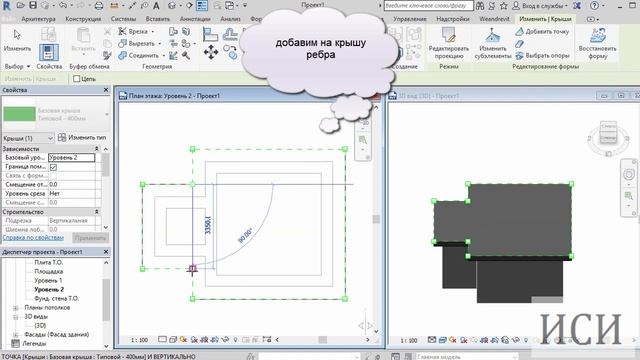Select Плита Т.О. in project browser
The image size is (640, 360).
tap(49, 262)
